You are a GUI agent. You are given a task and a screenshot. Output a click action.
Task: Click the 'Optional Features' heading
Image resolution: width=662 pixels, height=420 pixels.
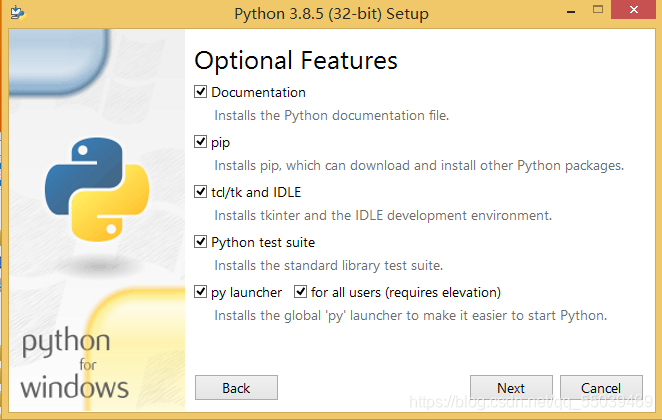point(296,60)
